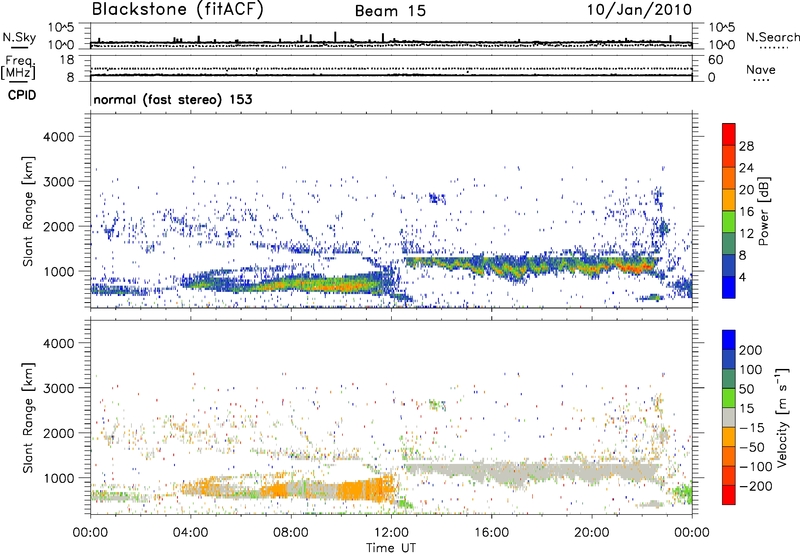Click the '3000' tick of the power panel
The width and height of the screenshot is (800, 554).
tap(59, 182)
